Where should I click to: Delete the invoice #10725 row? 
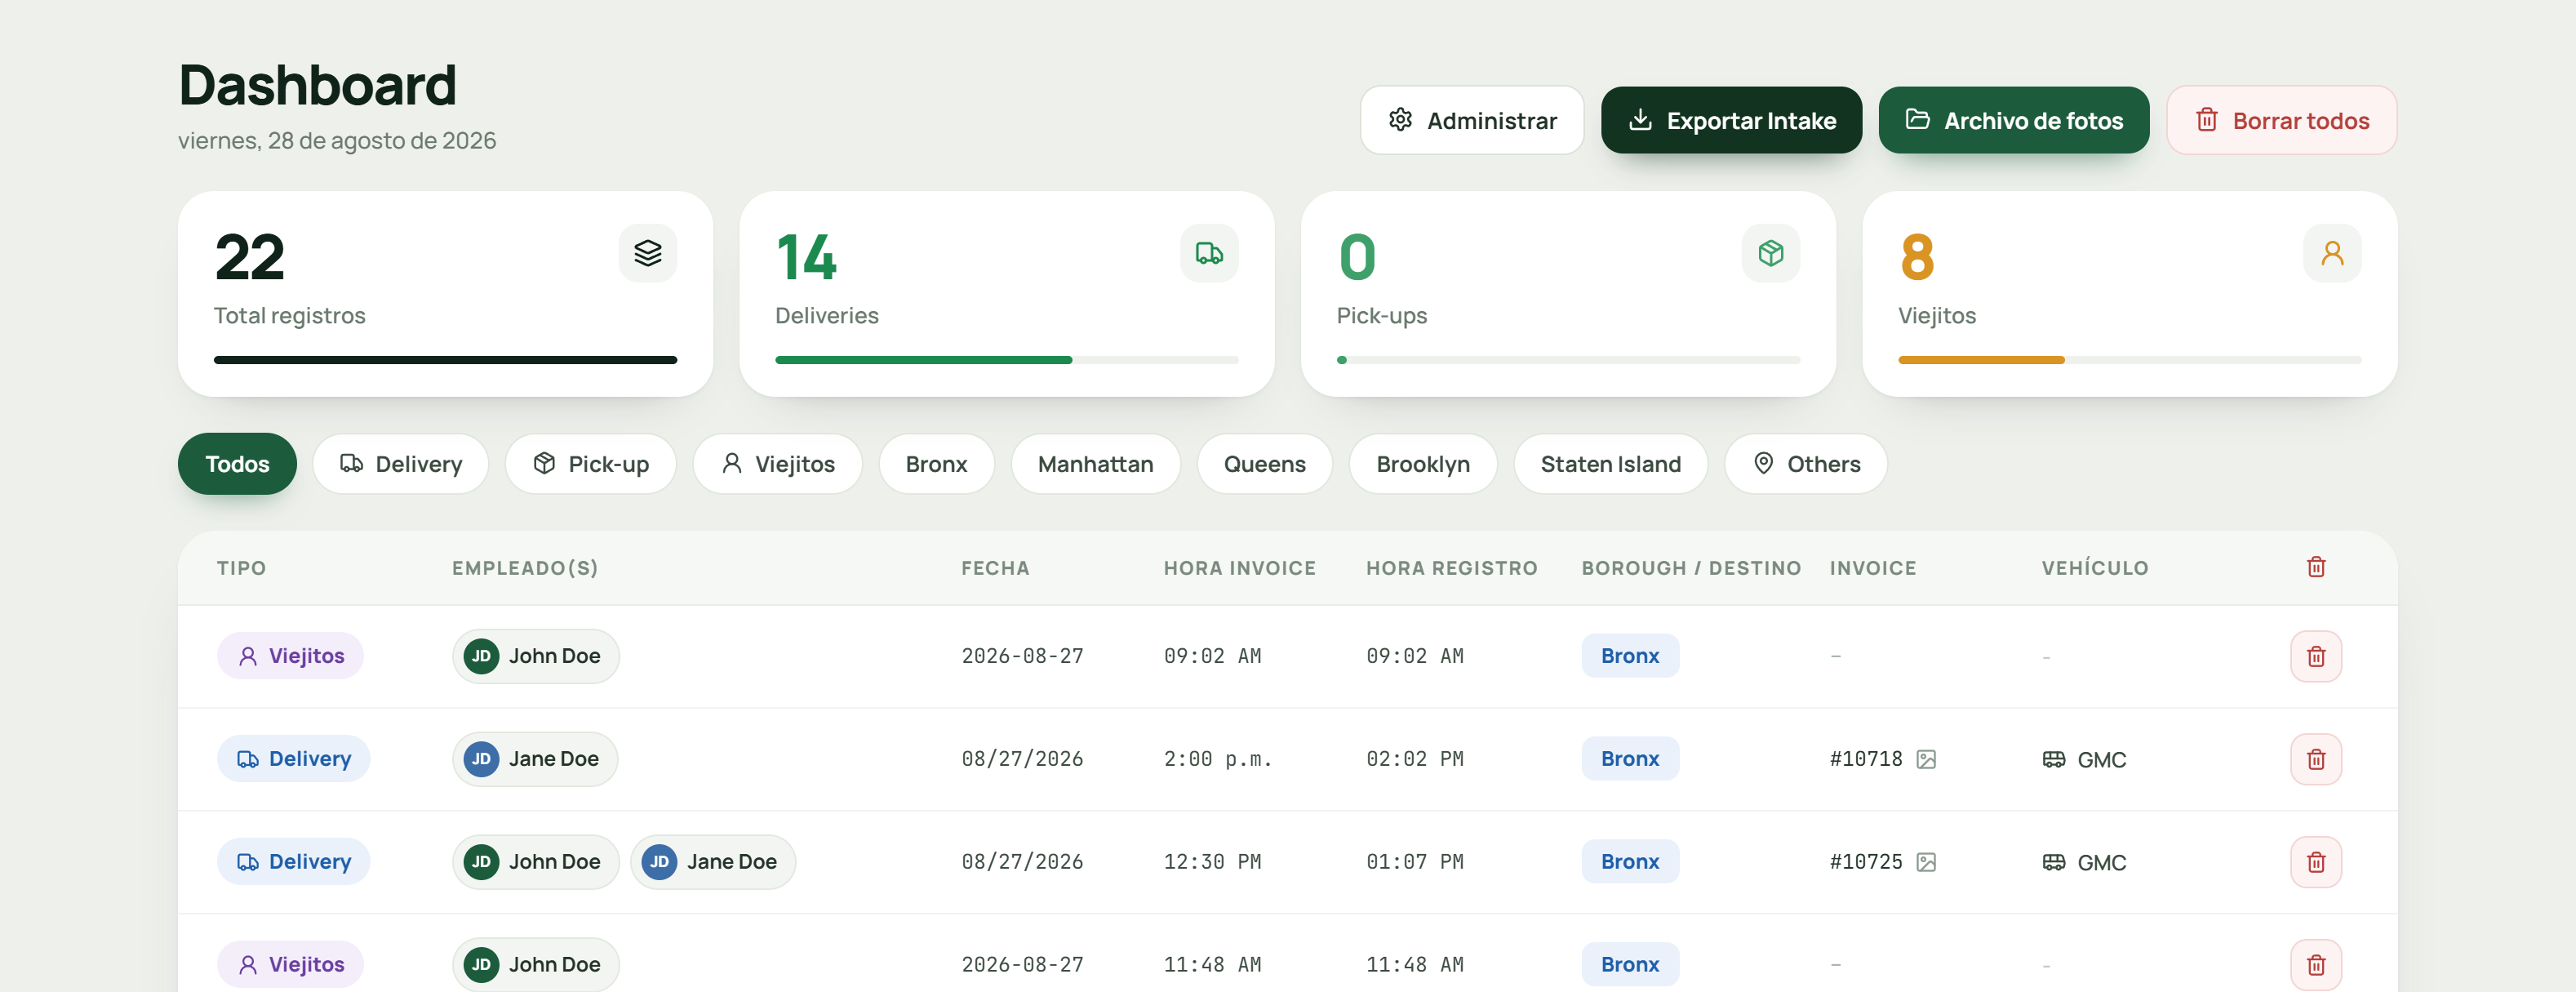click(x=2316, y=862)
